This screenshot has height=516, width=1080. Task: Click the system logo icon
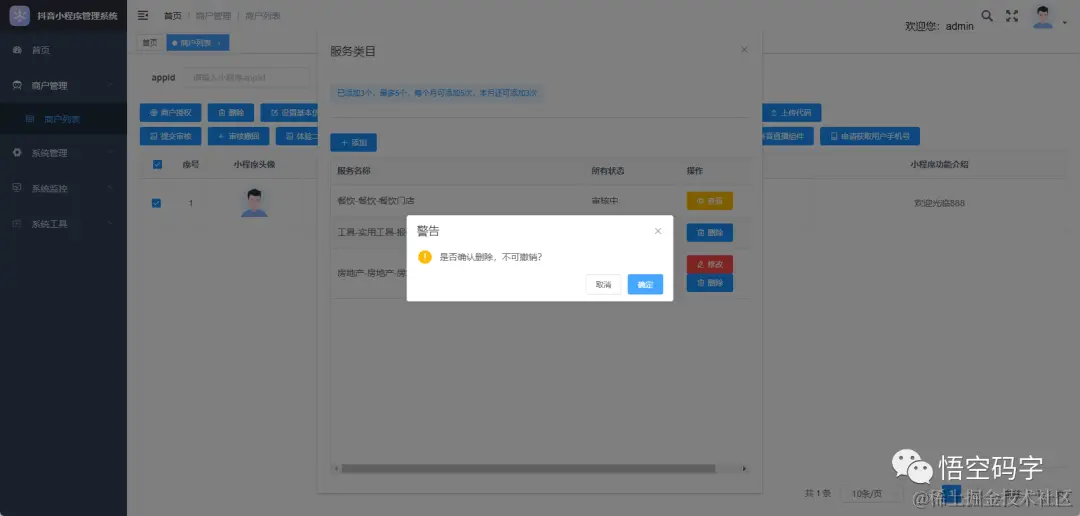tap(19, 16)
